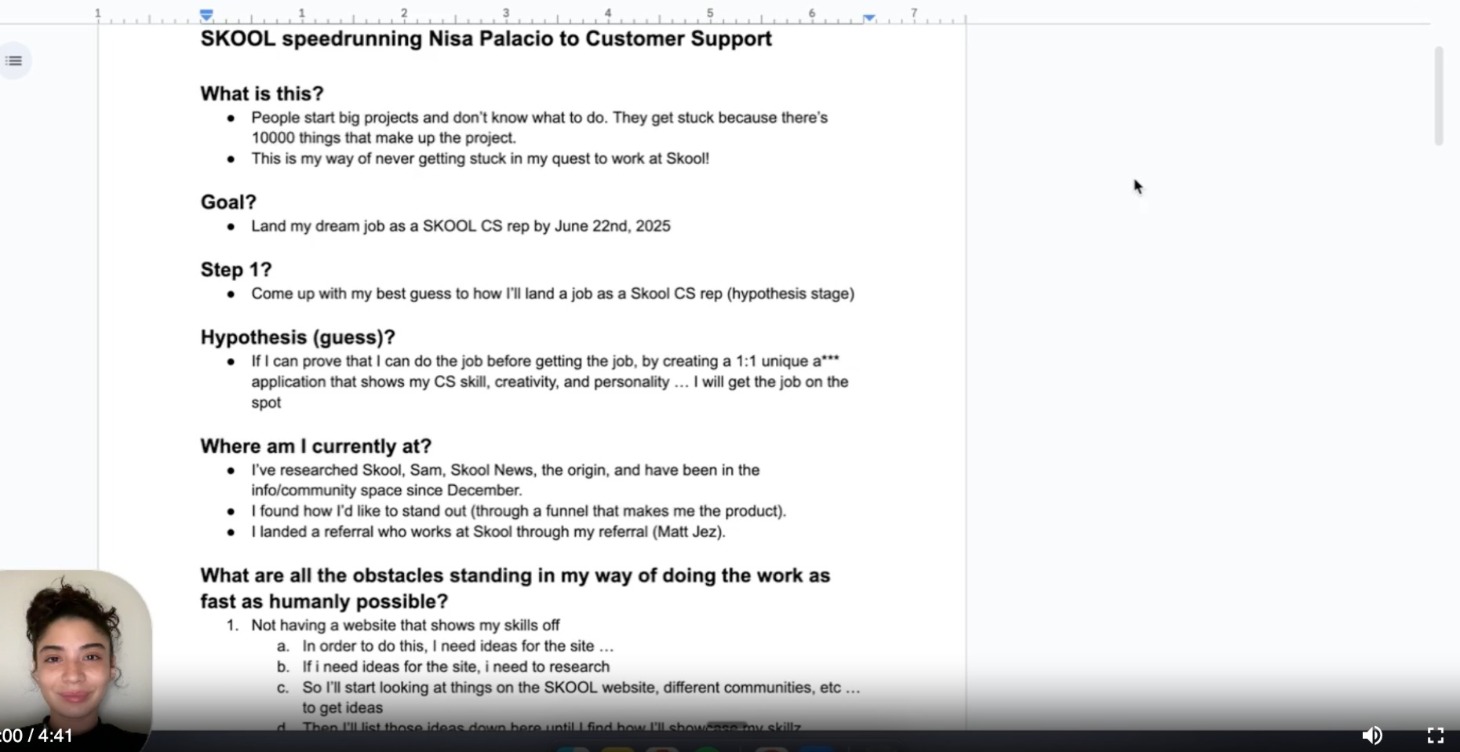The width and height of the screenshot is (1460, 752).
Task: Select the "What is this?" heading
Action: (x=262, y=94)
